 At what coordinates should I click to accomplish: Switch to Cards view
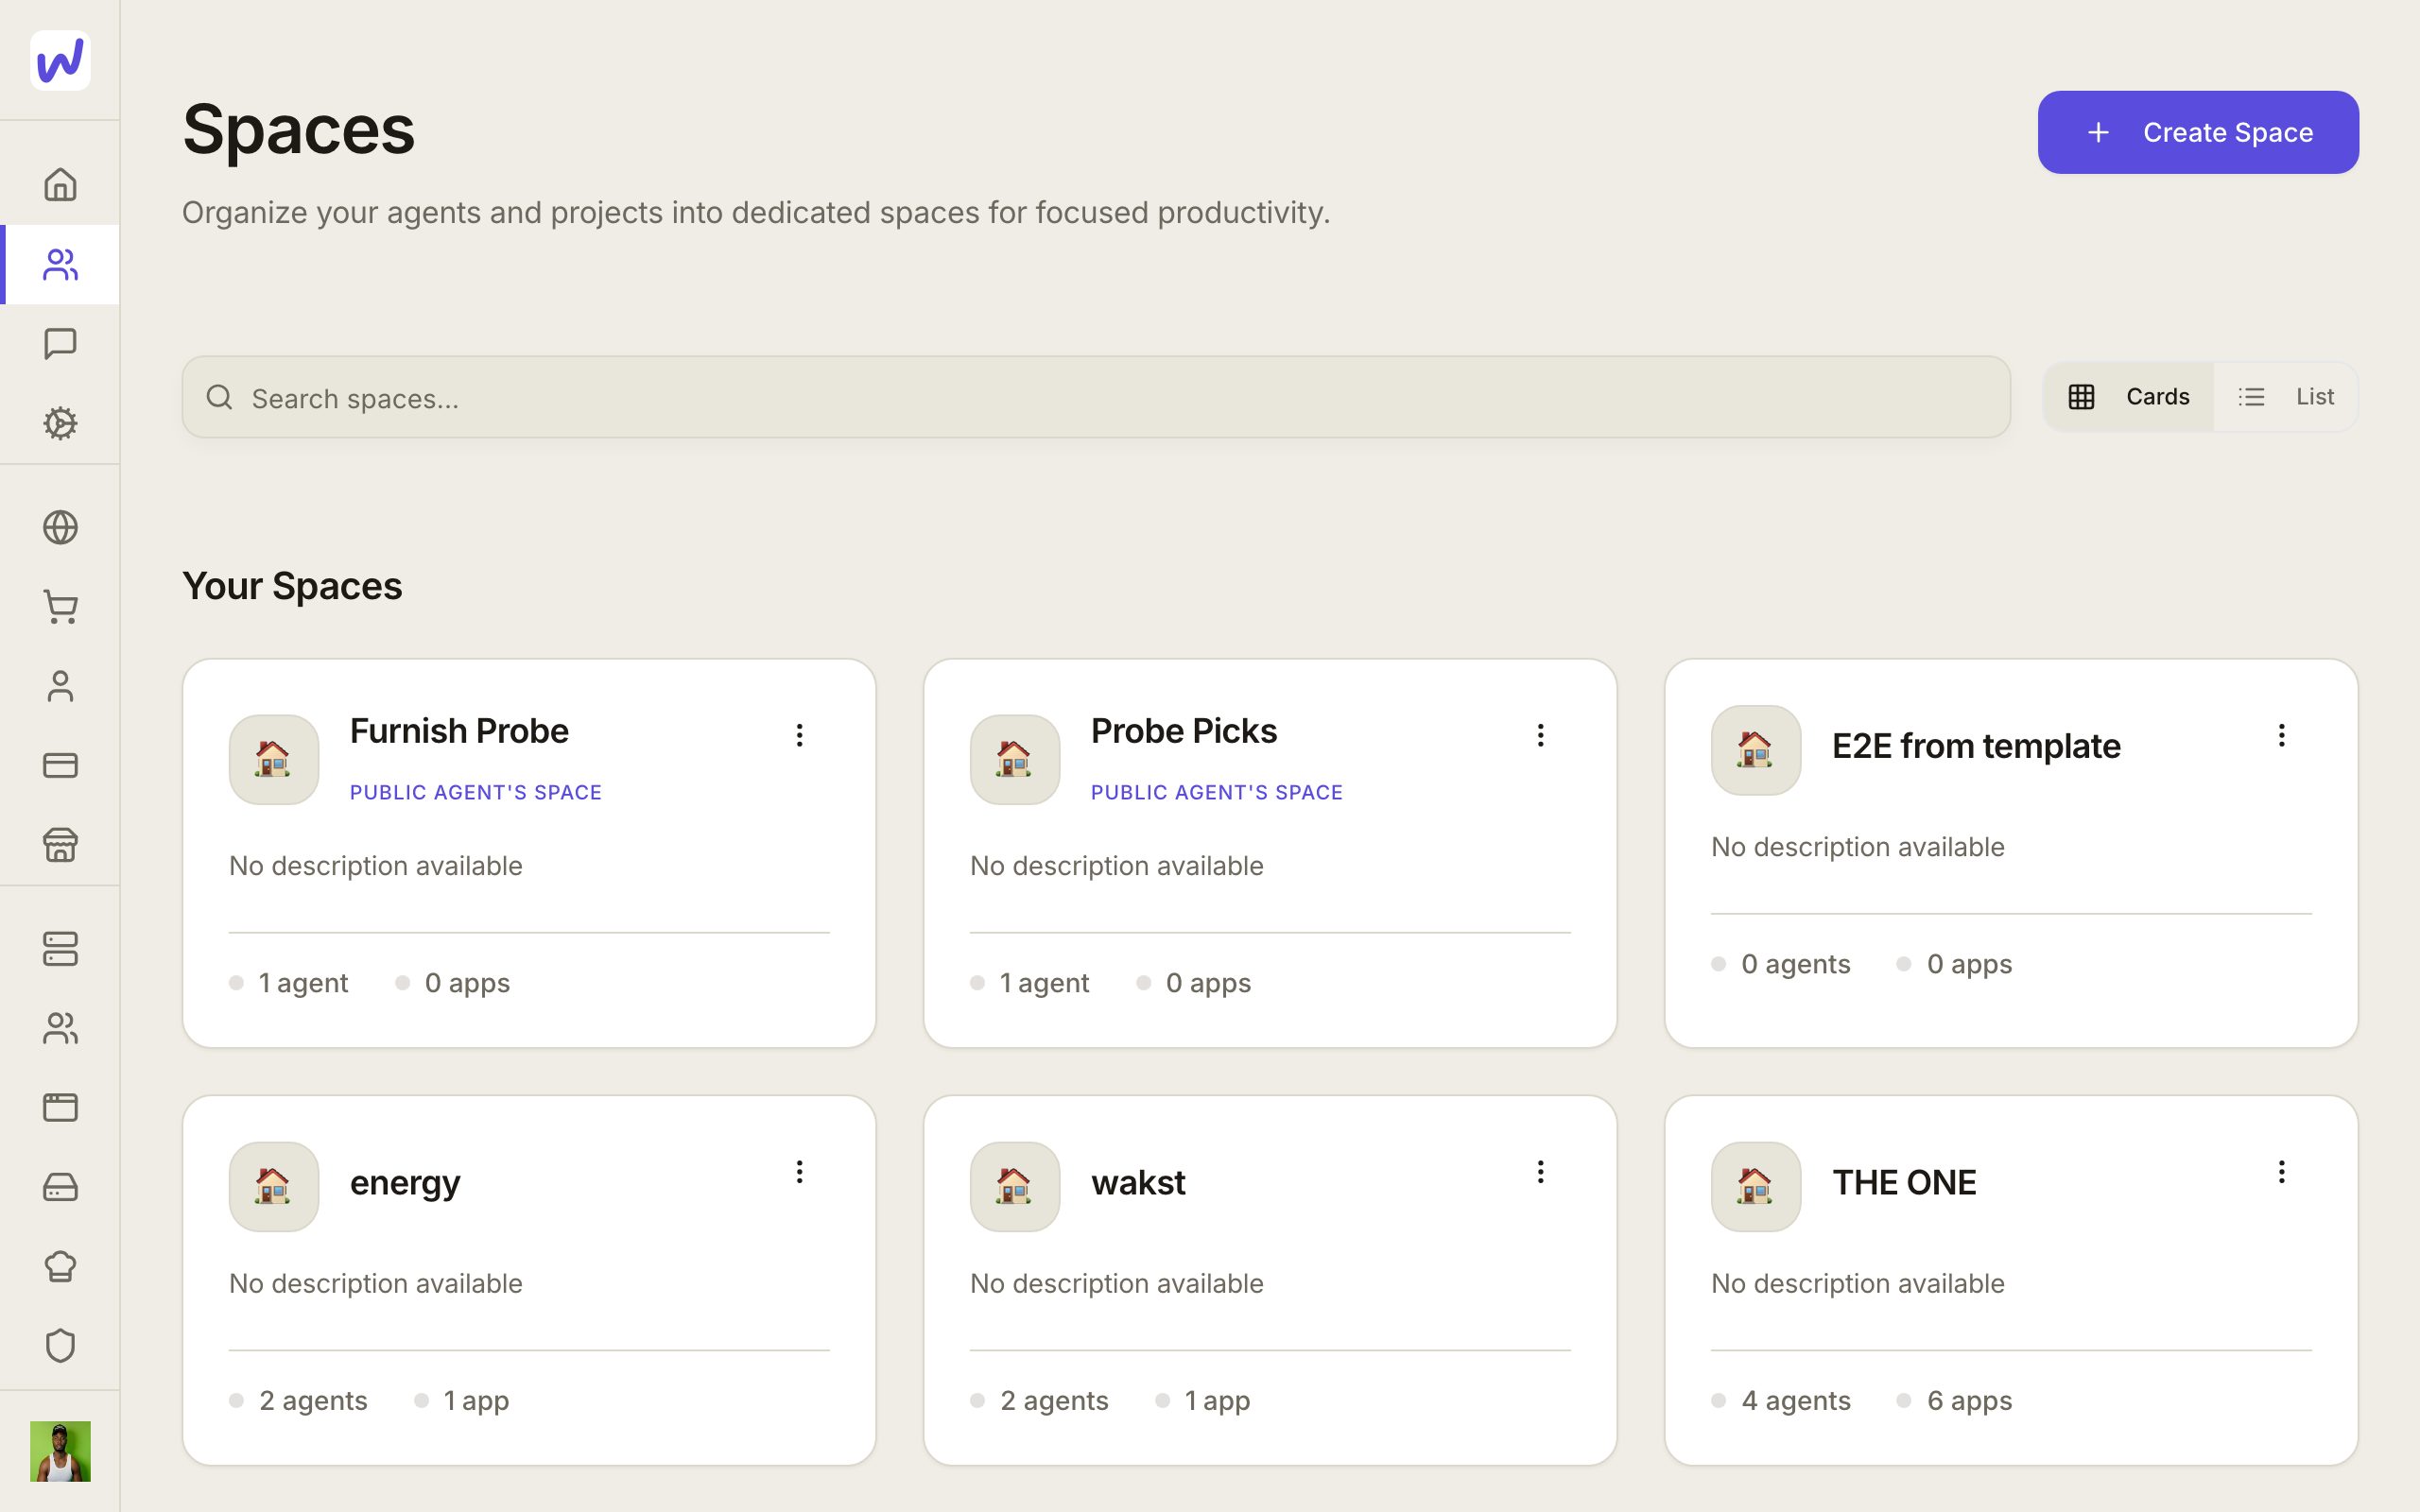pos(2129,397)
